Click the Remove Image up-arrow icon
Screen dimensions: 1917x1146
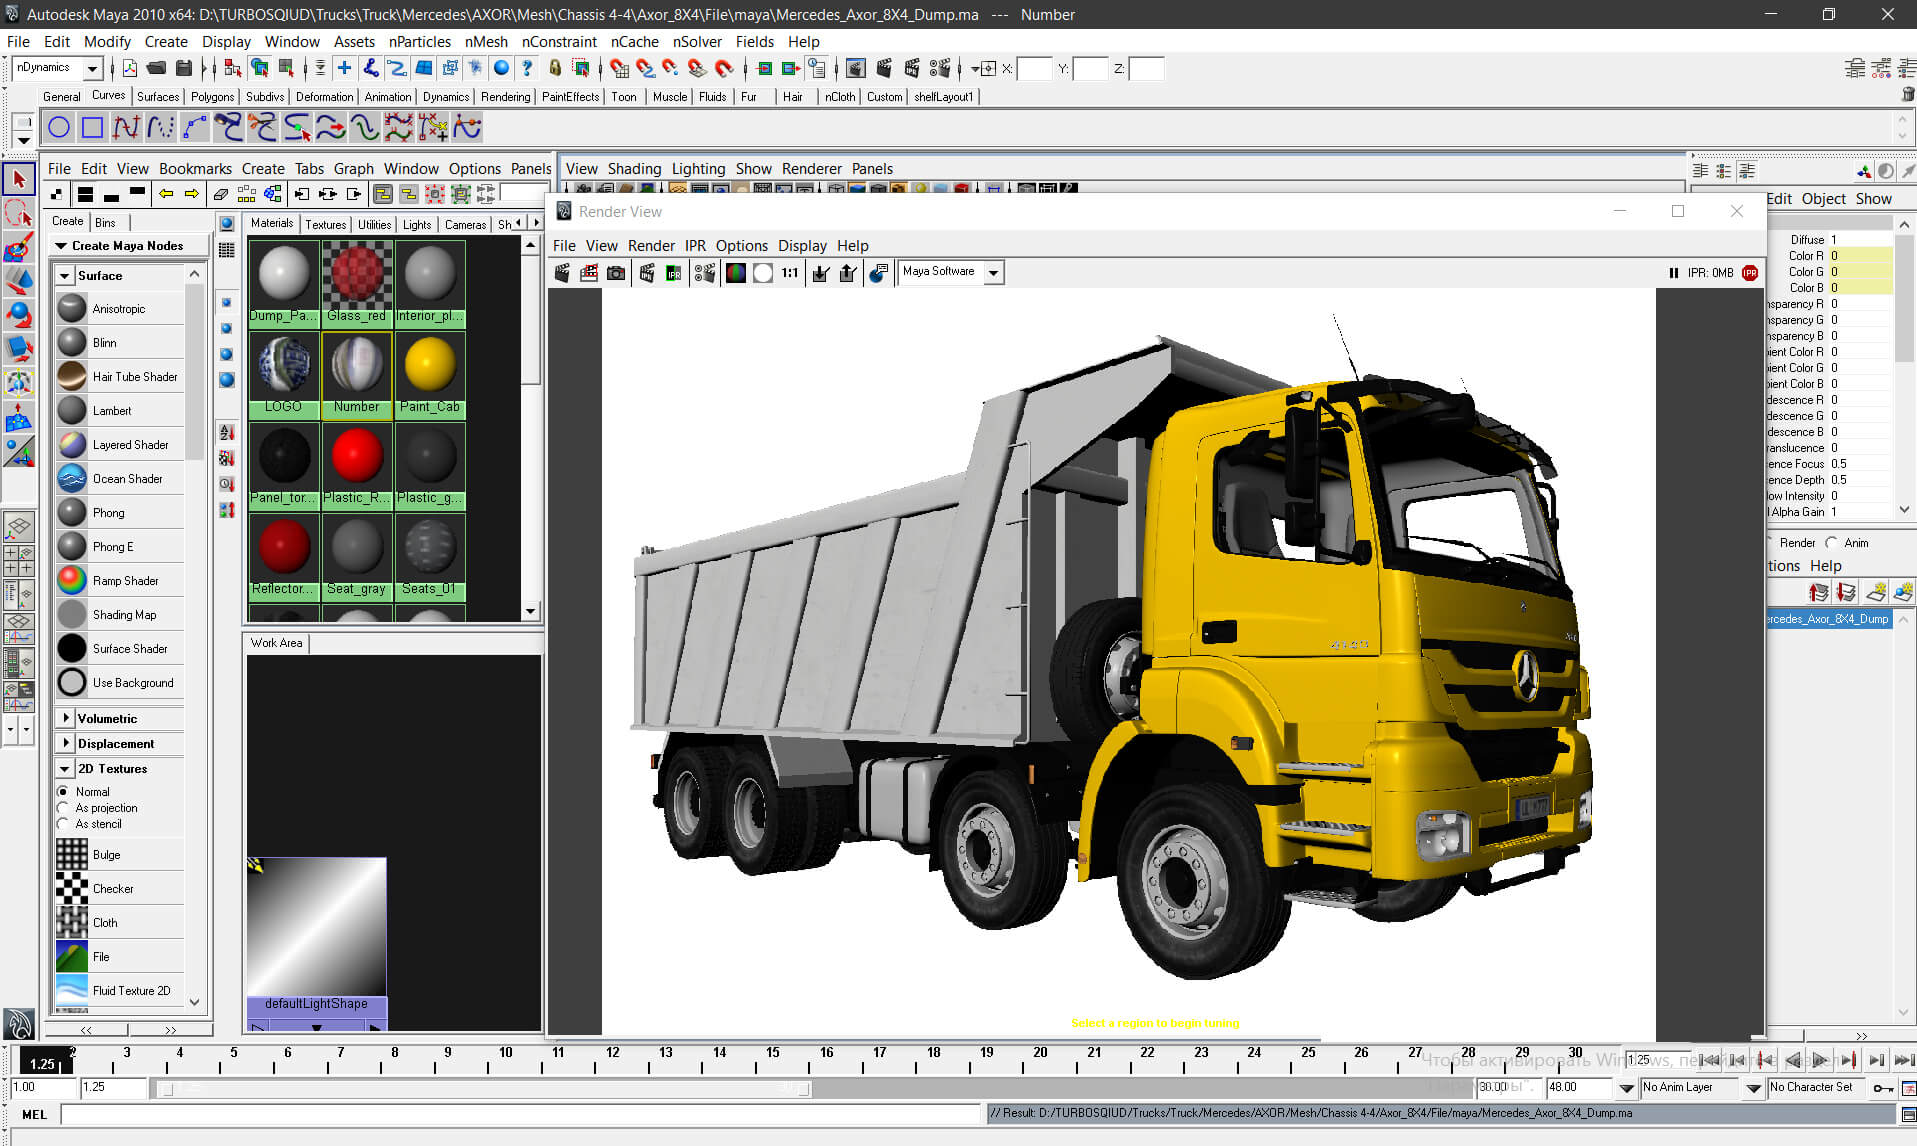point(848,272)
